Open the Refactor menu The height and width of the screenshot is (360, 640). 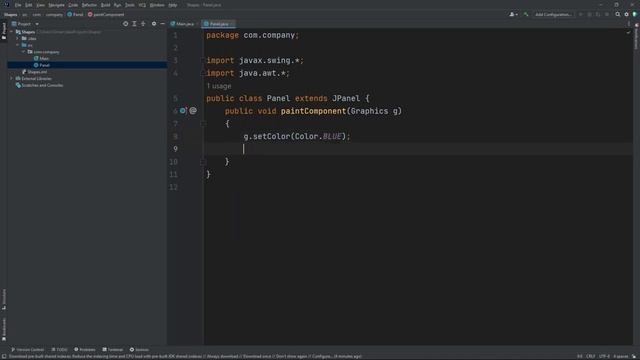pos(89,5)
